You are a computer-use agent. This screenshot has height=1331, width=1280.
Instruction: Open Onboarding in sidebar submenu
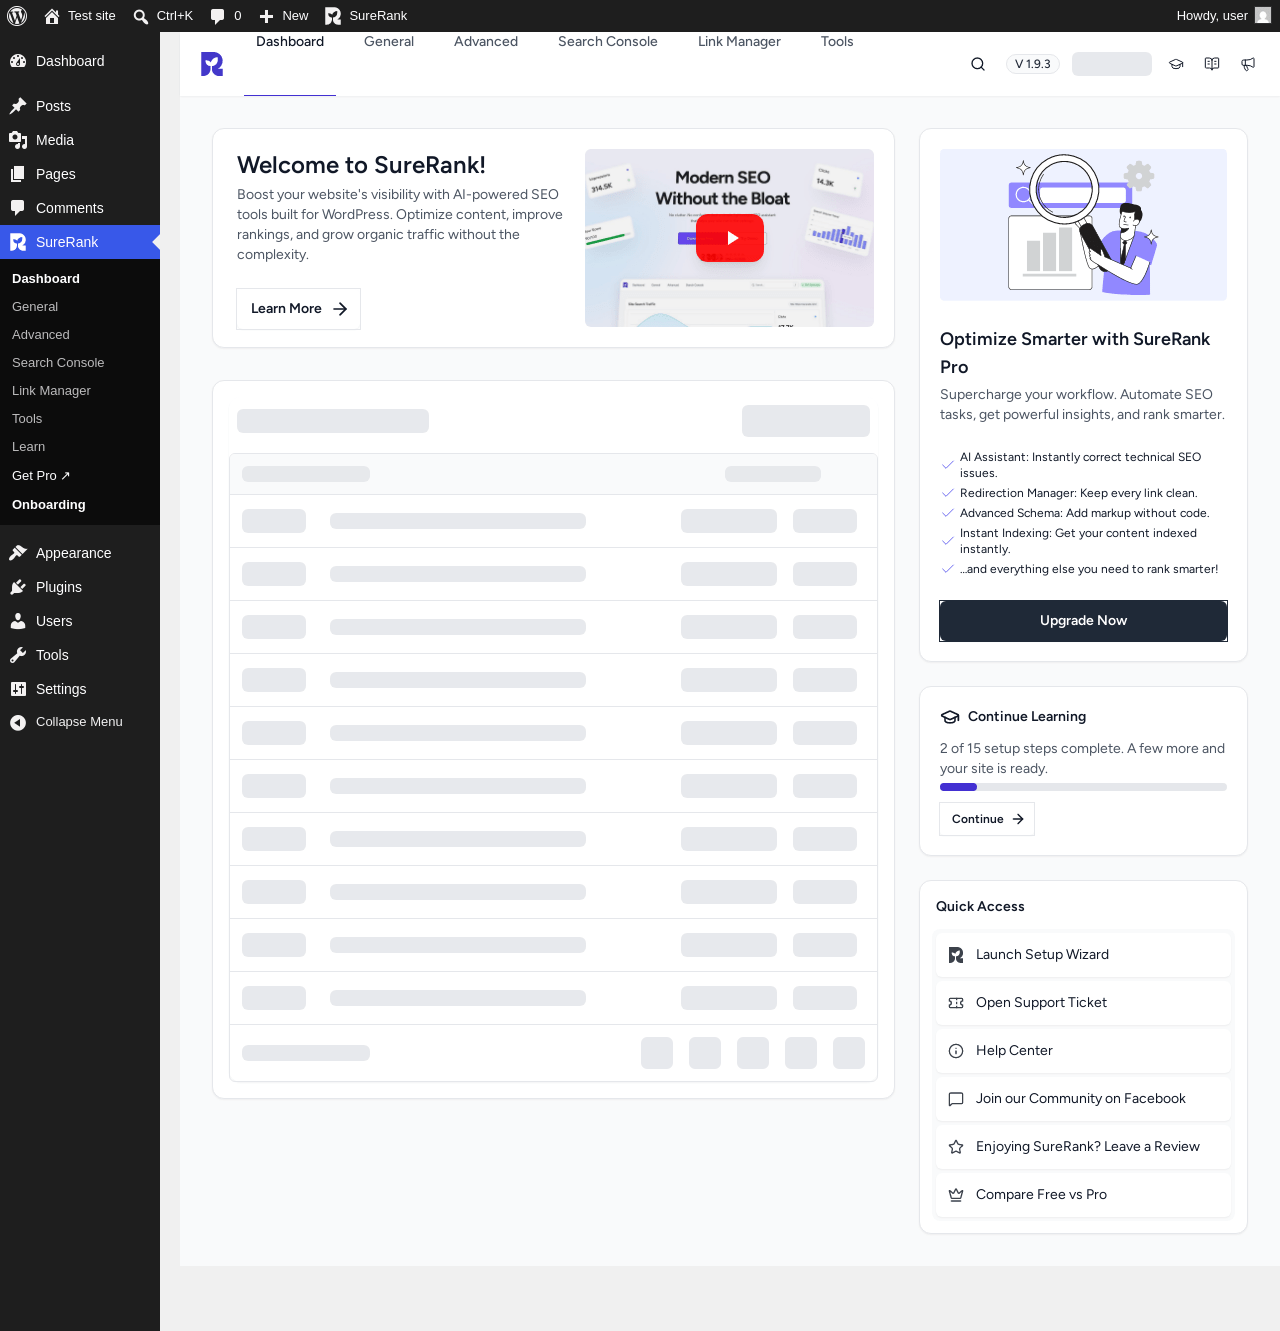(49, 505)
